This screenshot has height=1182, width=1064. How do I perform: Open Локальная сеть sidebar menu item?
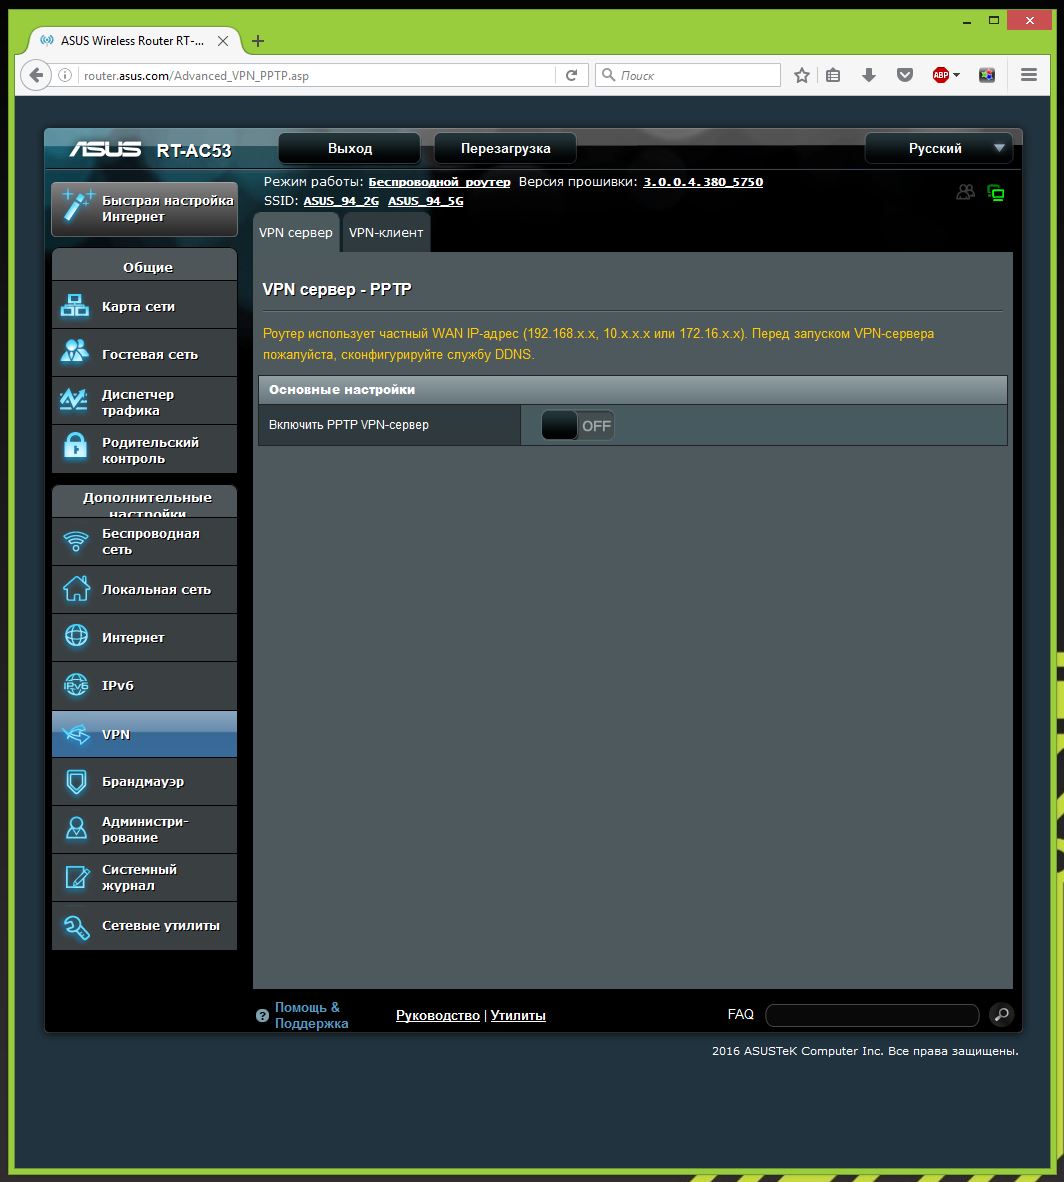pos(144,589)
